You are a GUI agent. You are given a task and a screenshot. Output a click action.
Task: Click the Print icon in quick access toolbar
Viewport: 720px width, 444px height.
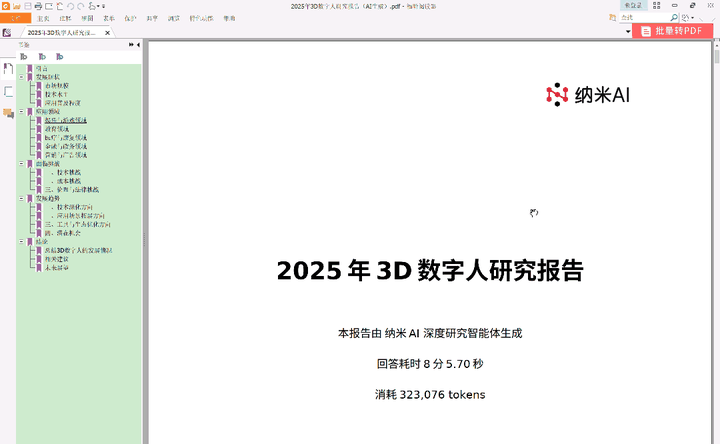point(39,6)
